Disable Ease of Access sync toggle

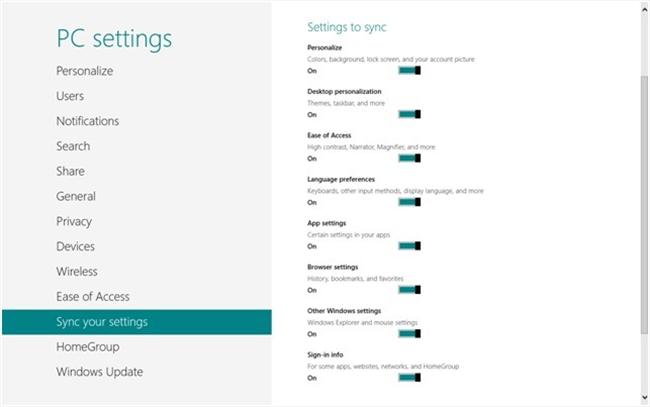point(410,158)
